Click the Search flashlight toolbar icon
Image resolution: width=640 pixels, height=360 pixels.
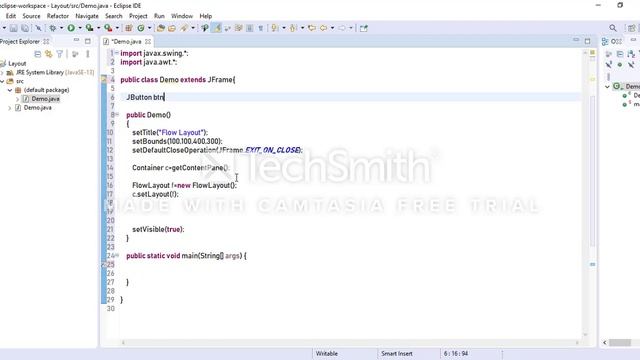click(184, 28)
